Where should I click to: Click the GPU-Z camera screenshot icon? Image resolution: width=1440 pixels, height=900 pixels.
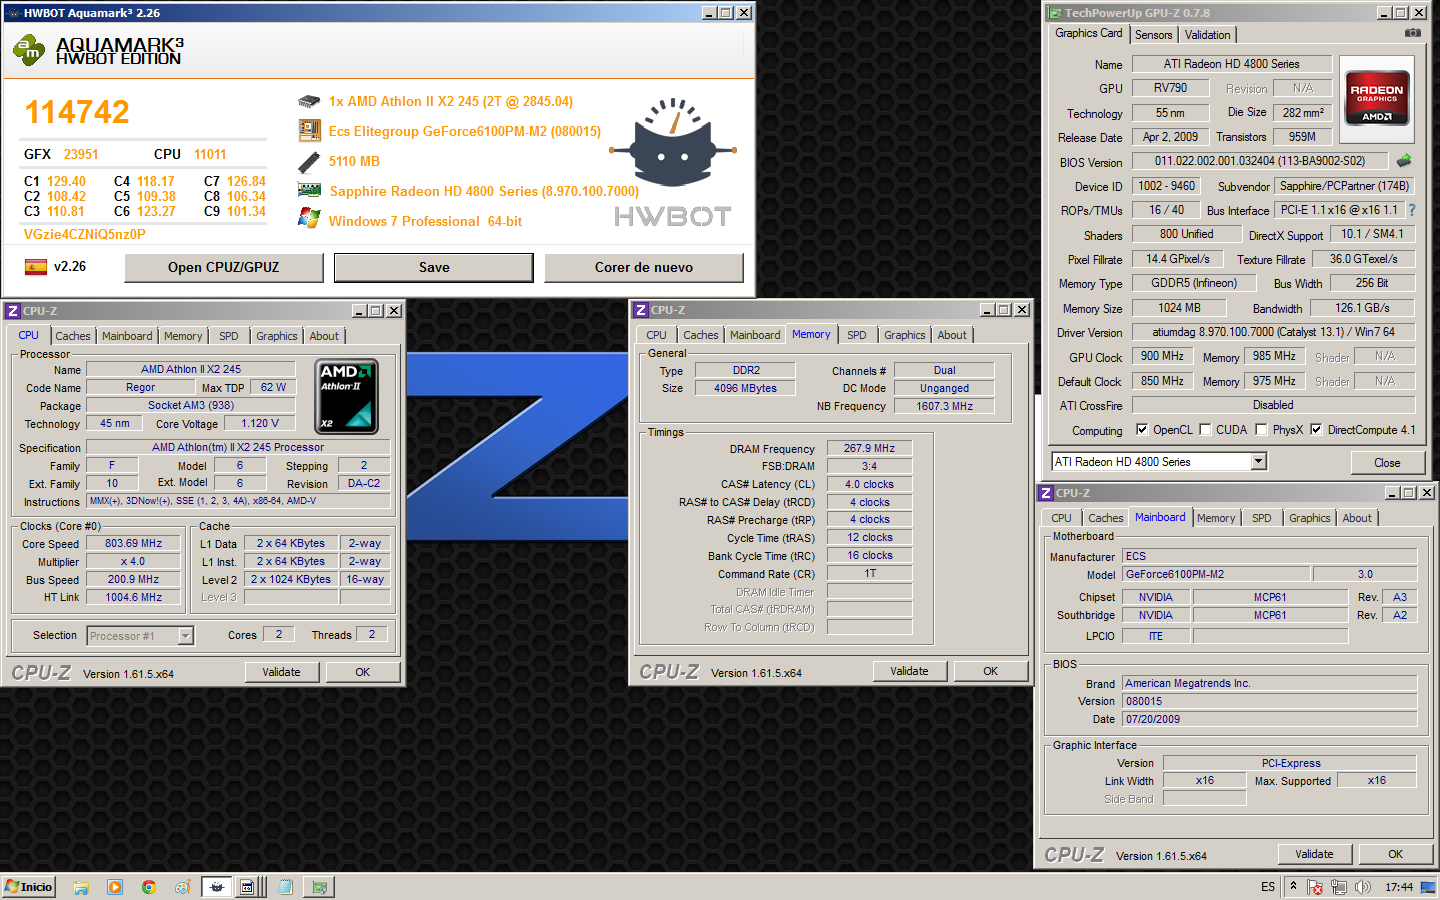click(x=1413, y=33)
